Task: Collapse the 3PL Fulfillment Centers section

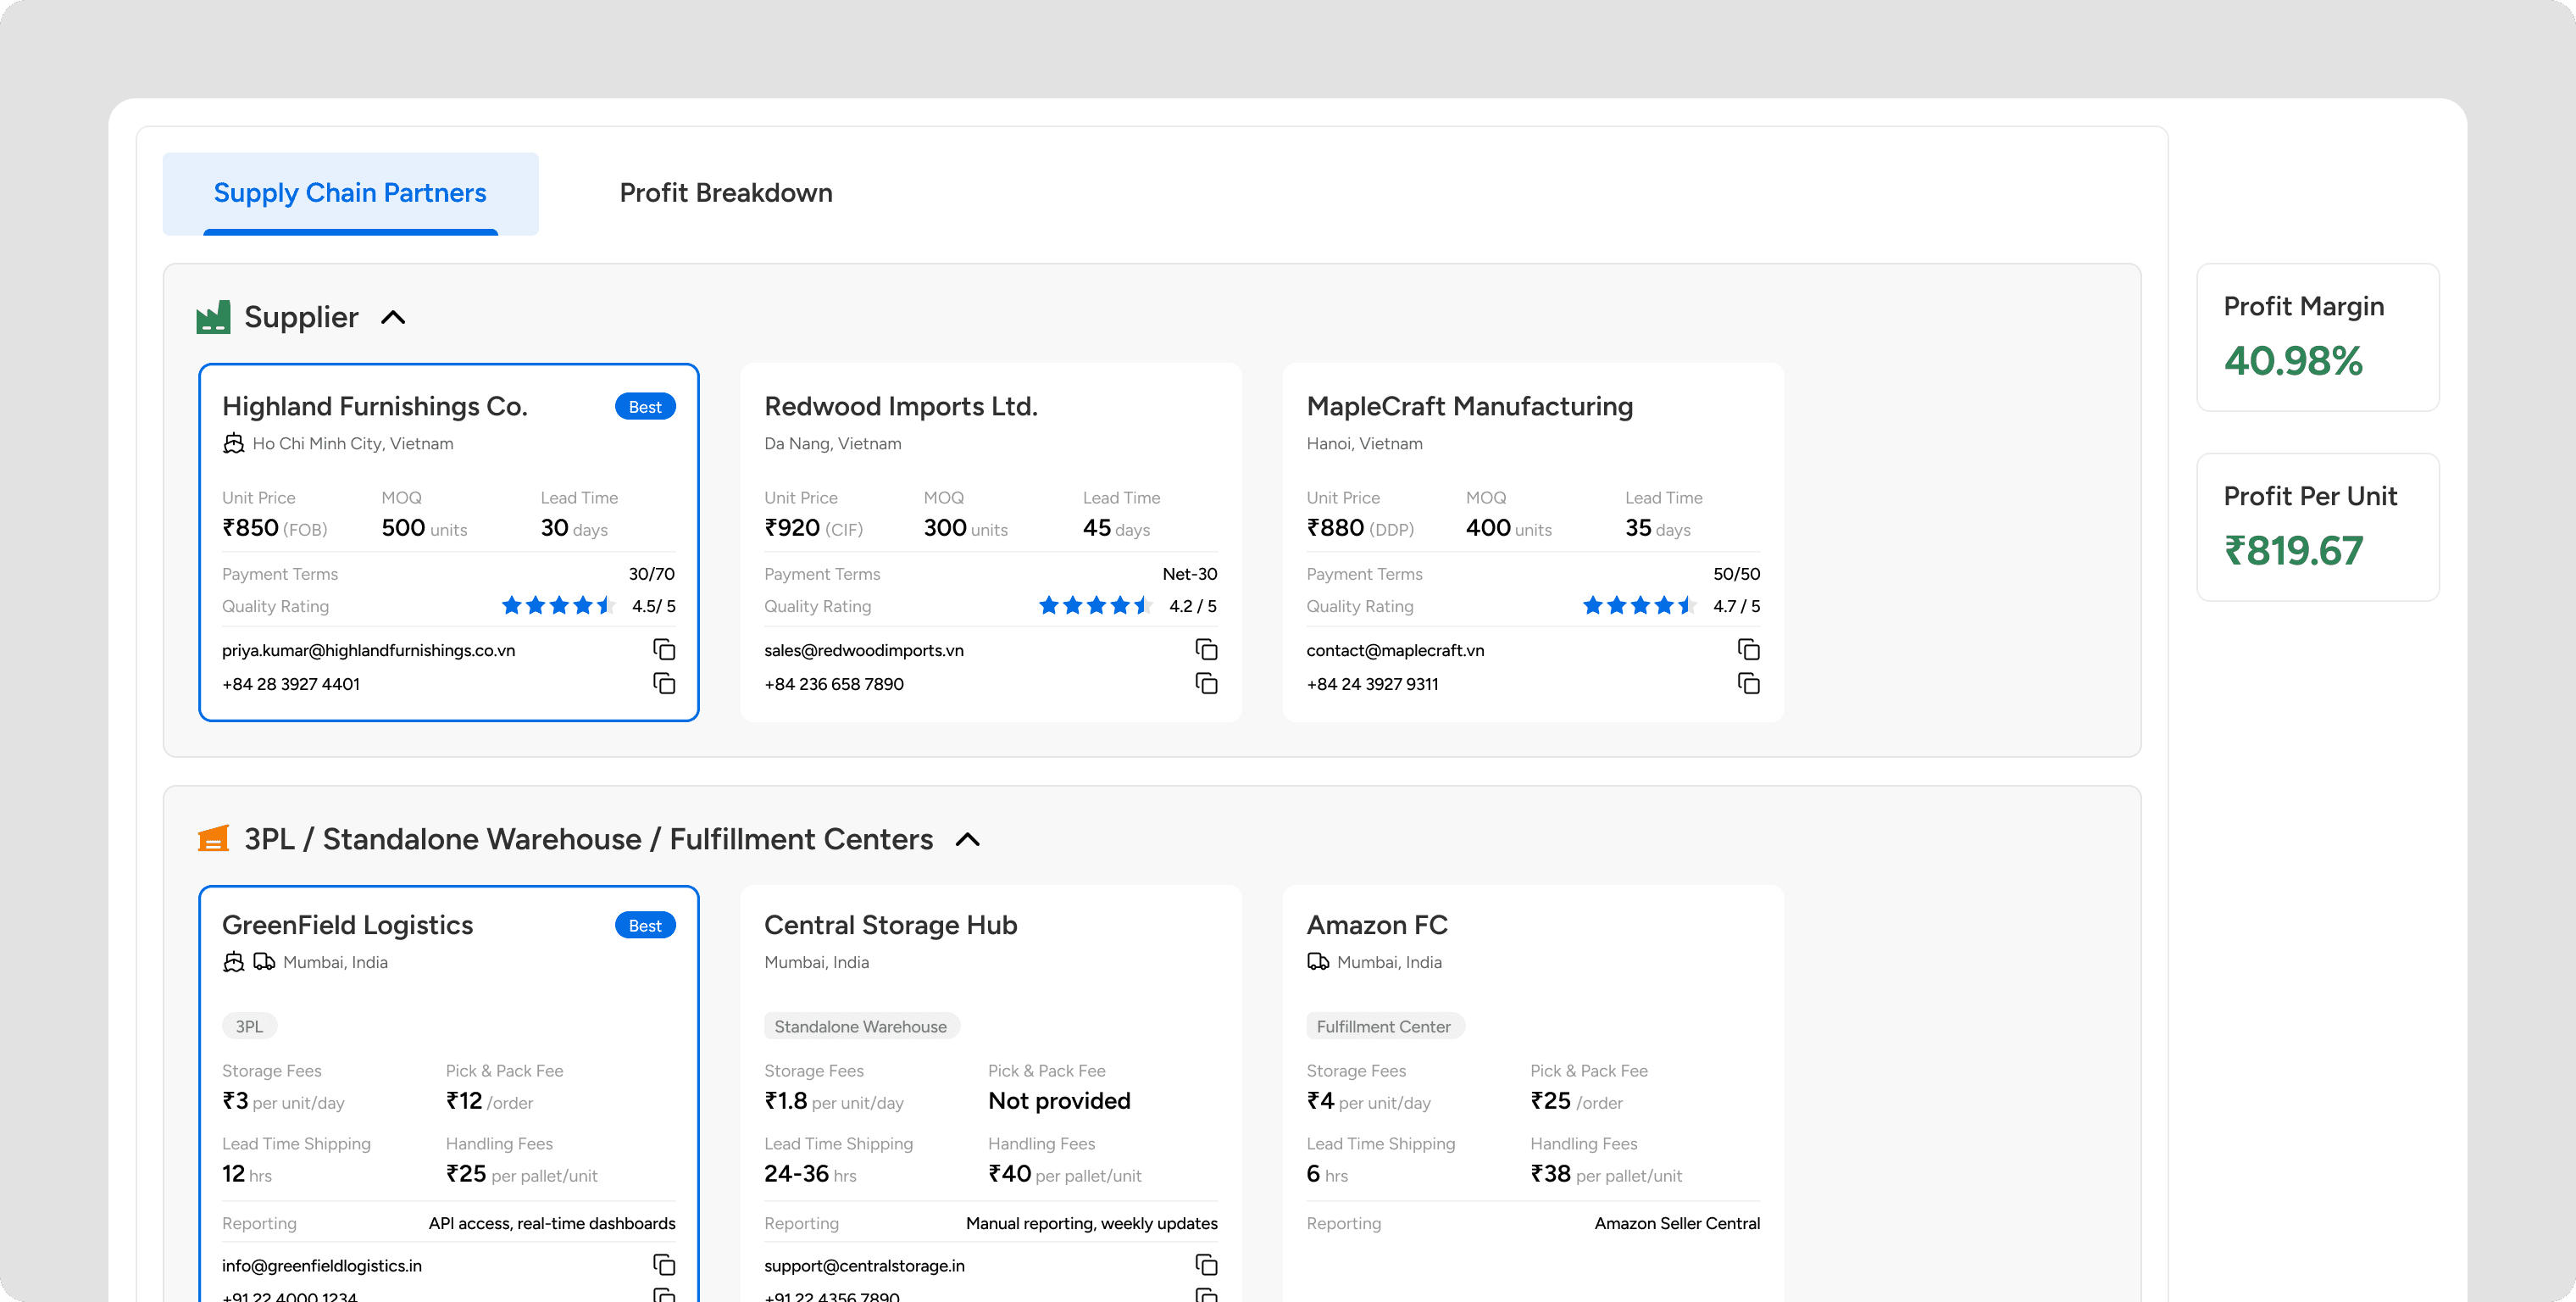Action: pos(967,840)
